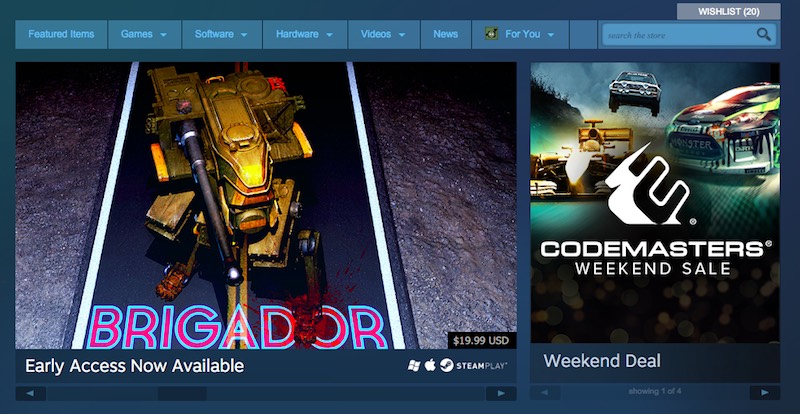Expand the Games dropdown menu

coord(144,34)
